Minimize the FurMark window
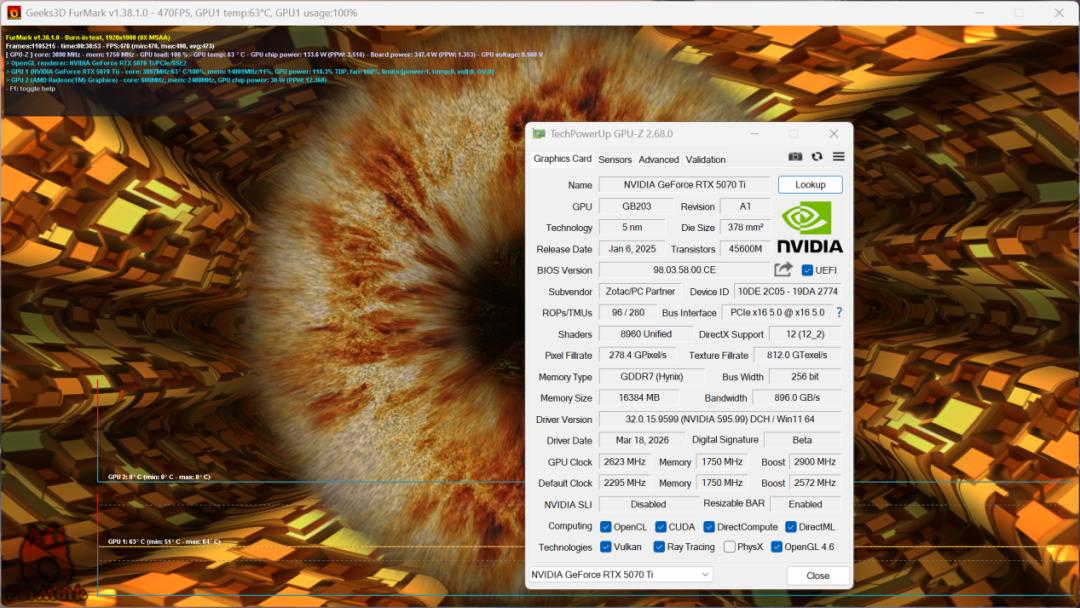This screenshot has width=1080, height=608. click(x=979, y=12)
